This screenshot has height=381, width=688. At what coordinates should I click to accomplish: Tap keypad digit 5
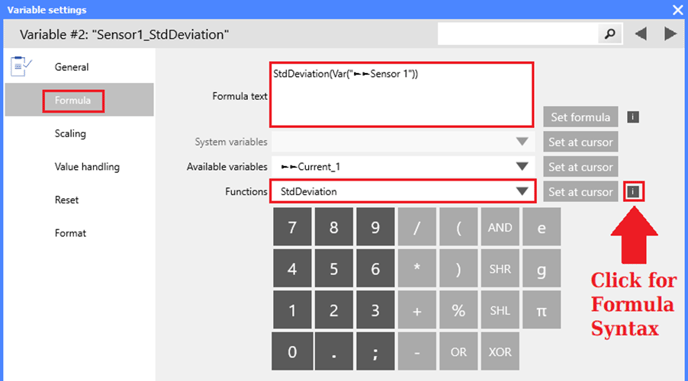point(334,269)
